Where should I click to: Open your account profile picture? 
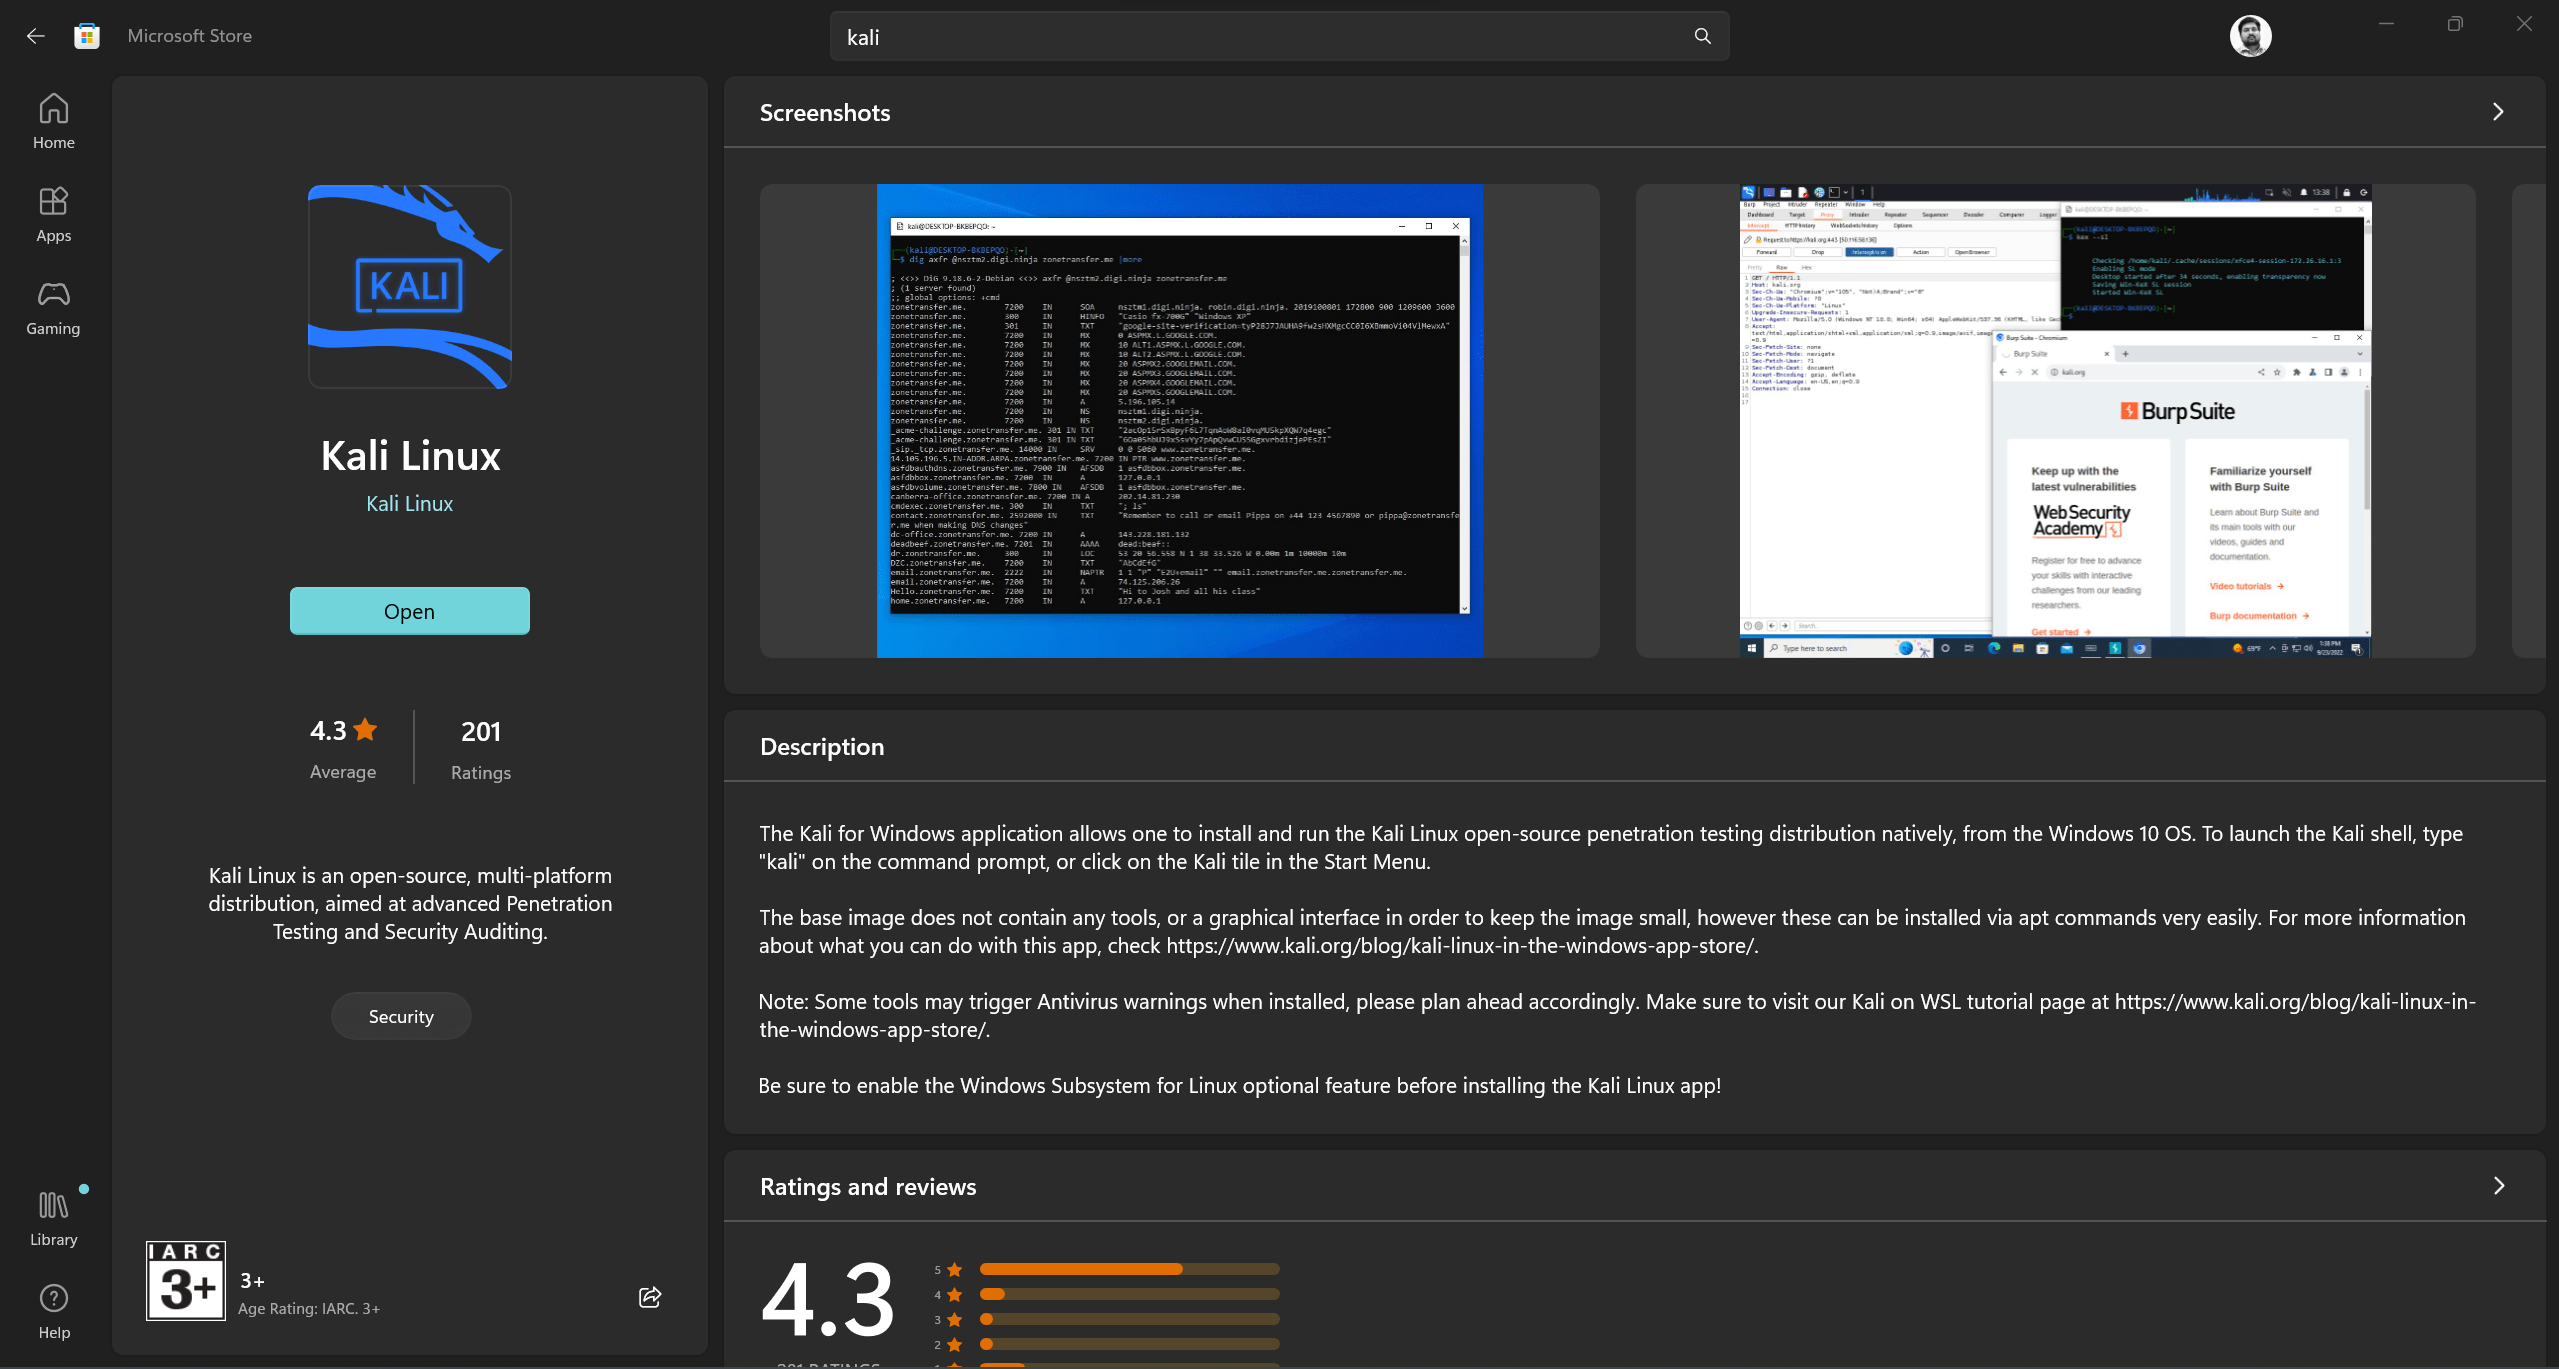(2251, 36)
